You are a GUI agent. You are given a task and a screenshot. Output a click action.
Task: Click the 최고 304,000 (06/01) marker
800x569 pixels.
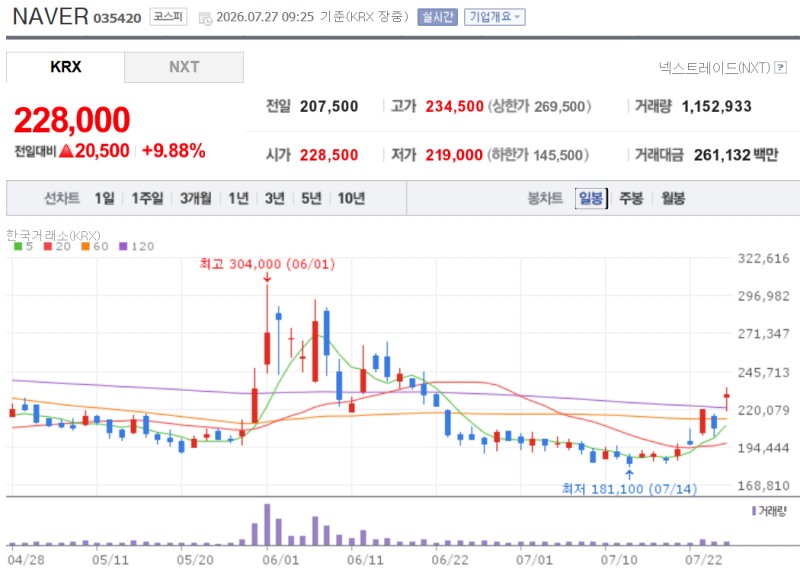(x=267, y=264)
